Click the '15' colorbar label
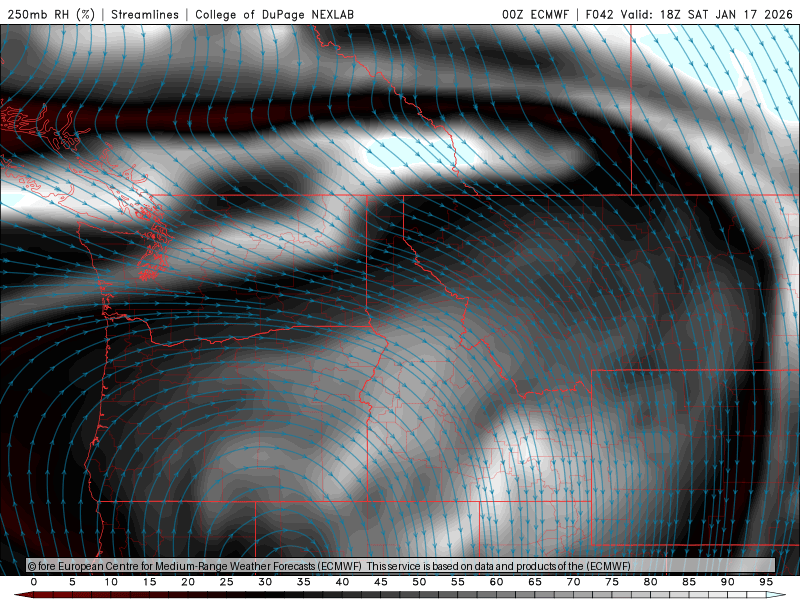This screenshot has width=800, height=600. (x=149, y=582)
